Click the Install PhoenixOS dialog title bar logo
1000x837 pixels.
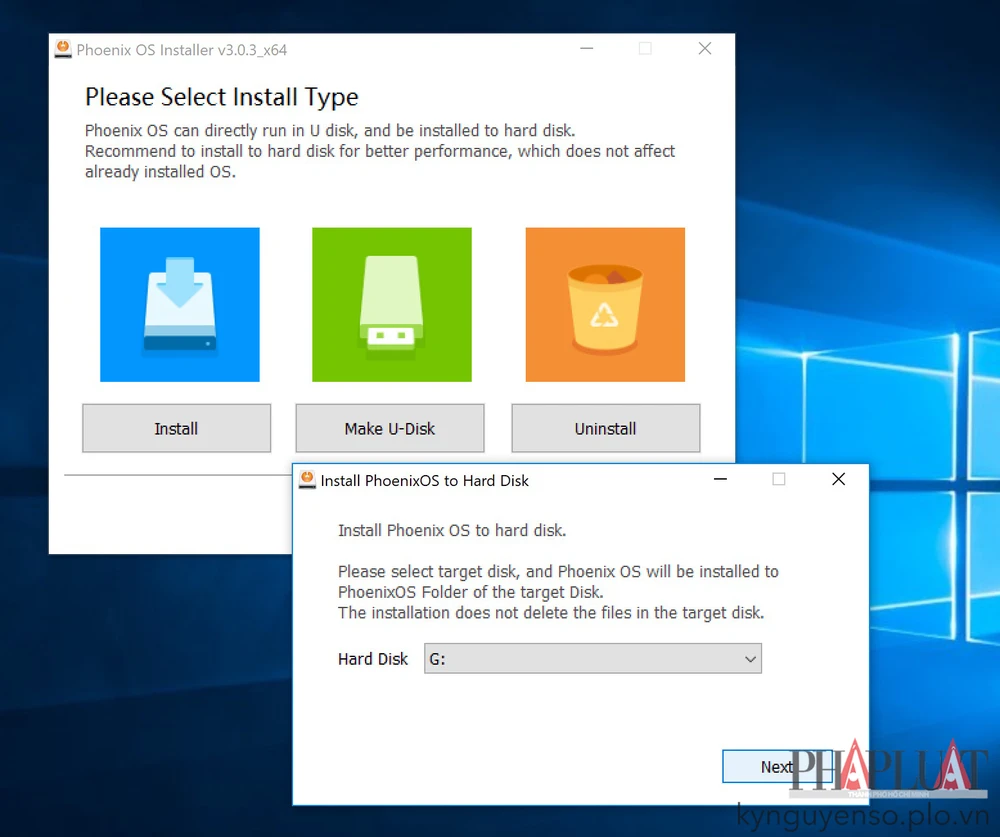(308, 480)
